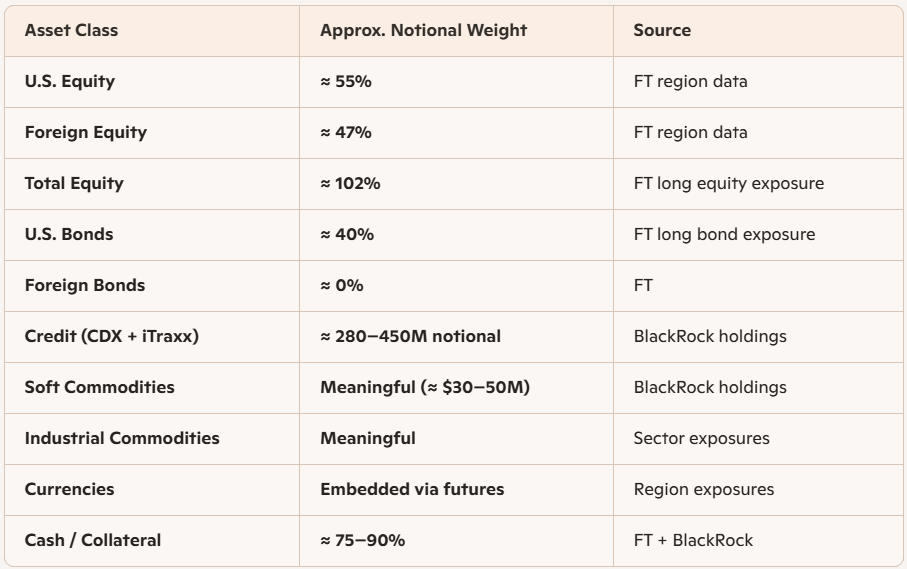Click the Approx. Notional Weight header
This screenshot has height=569, width=907.
pyautogui.click(x=423, y=30)
